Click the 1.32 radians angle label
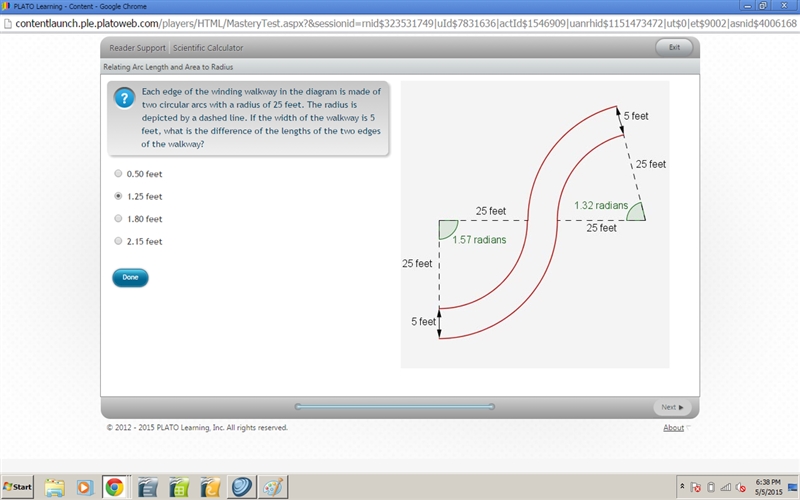 601,206
